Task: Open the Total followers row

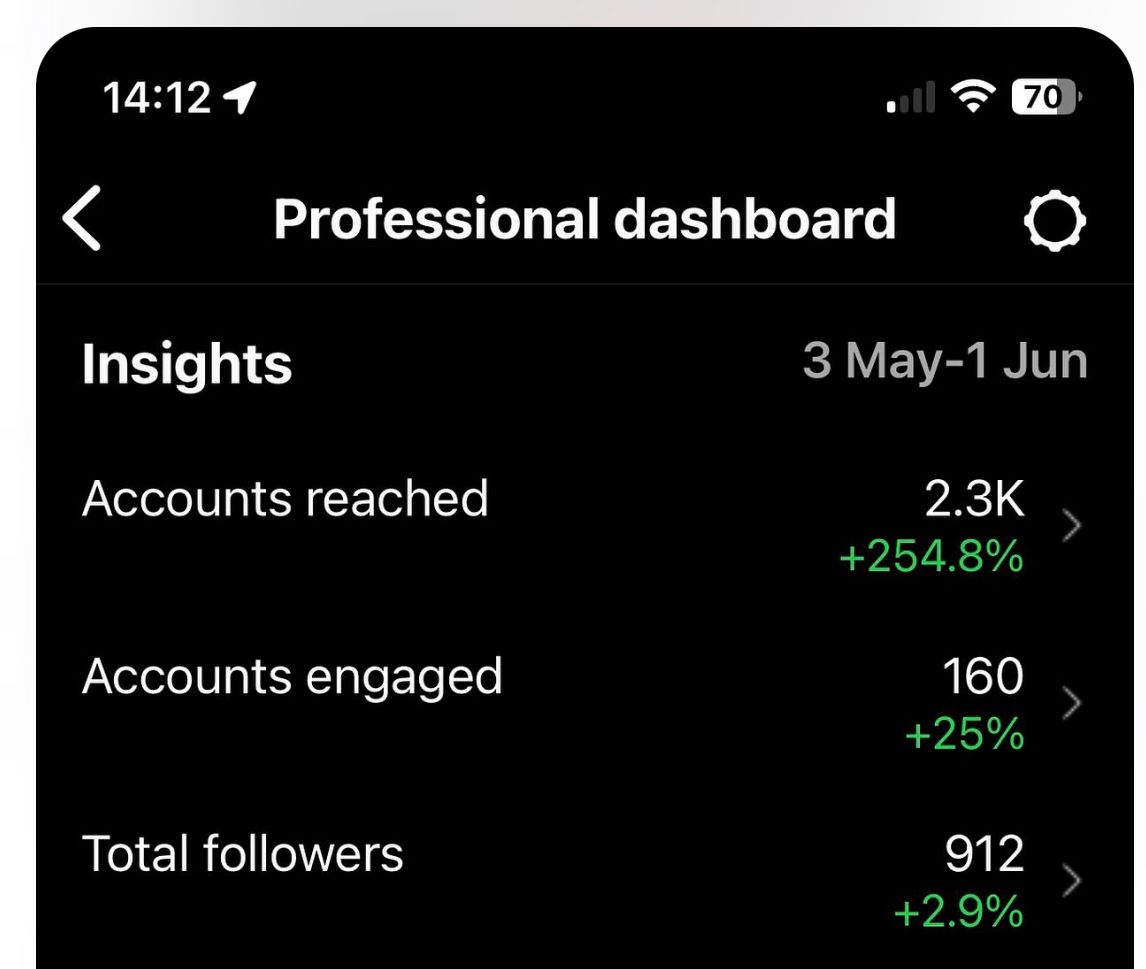Action: tap(243, 854)
